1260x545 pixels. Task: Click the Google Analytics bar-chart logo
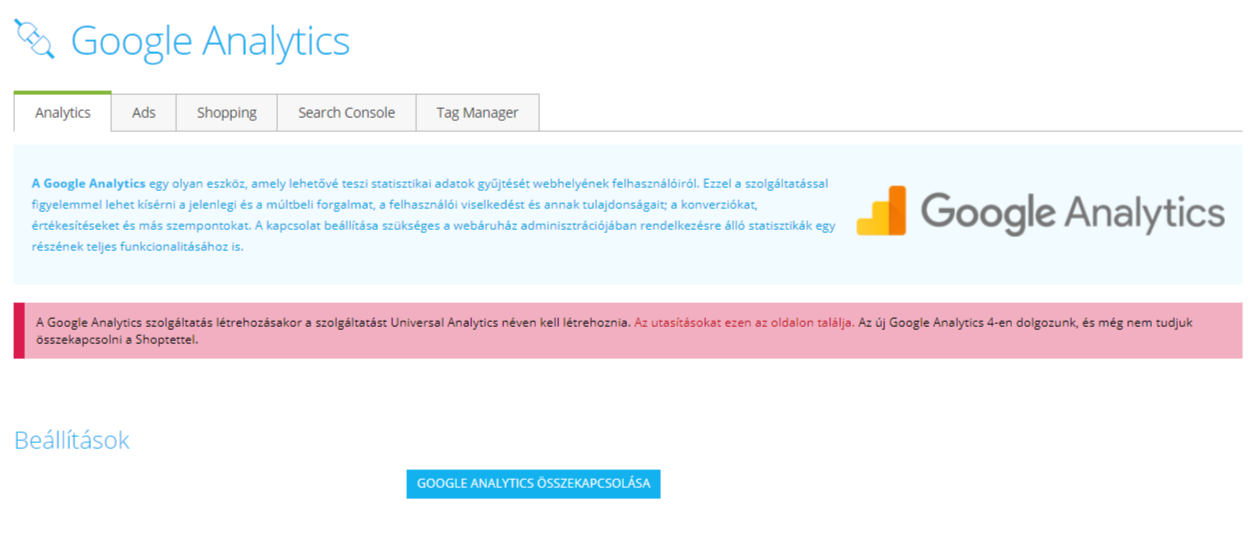pos(881,211)
